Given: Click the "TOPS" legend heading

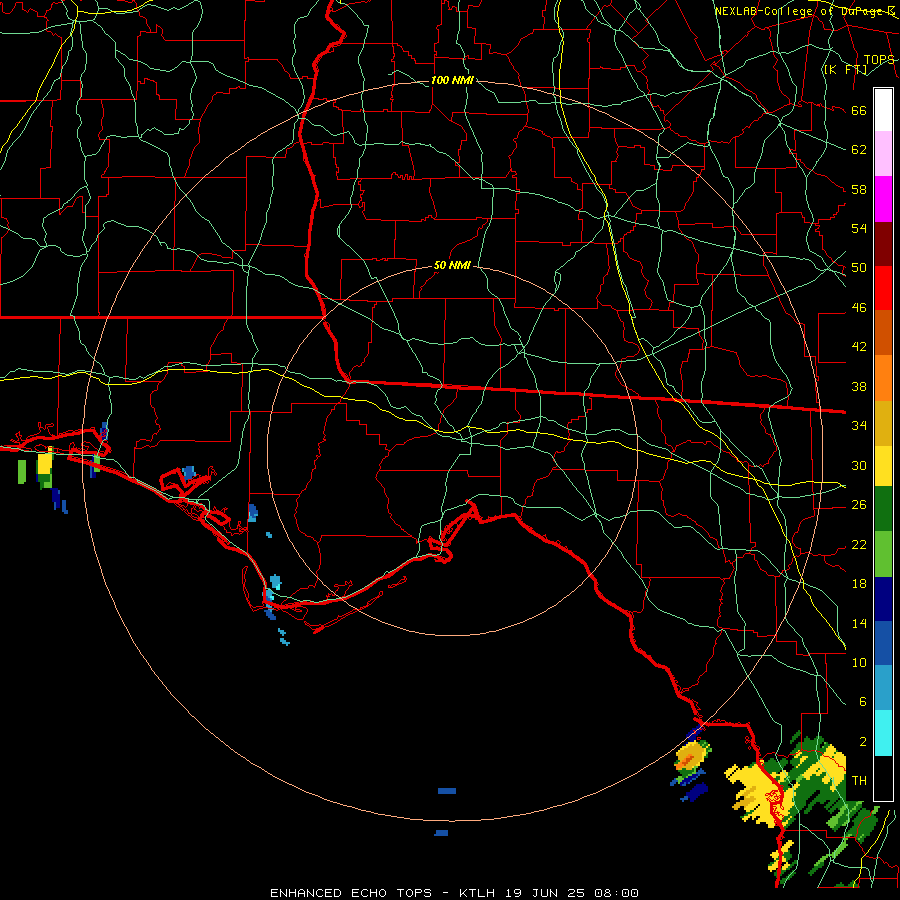Looking at the screenshot, I should (x=879, y=59).
